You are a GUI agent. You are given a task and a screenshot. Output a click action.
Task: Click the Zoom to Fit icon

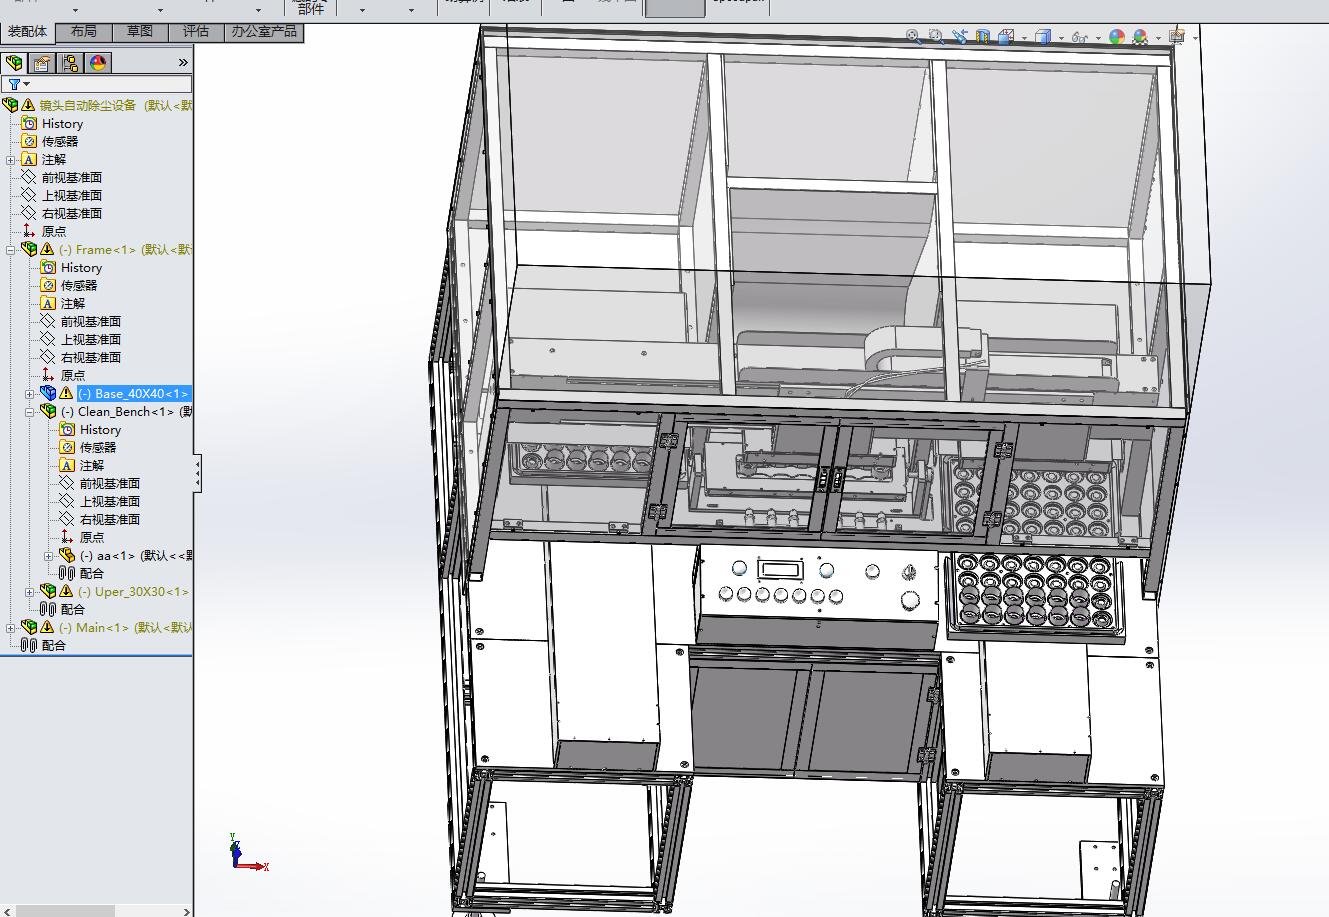coord(913,37)
